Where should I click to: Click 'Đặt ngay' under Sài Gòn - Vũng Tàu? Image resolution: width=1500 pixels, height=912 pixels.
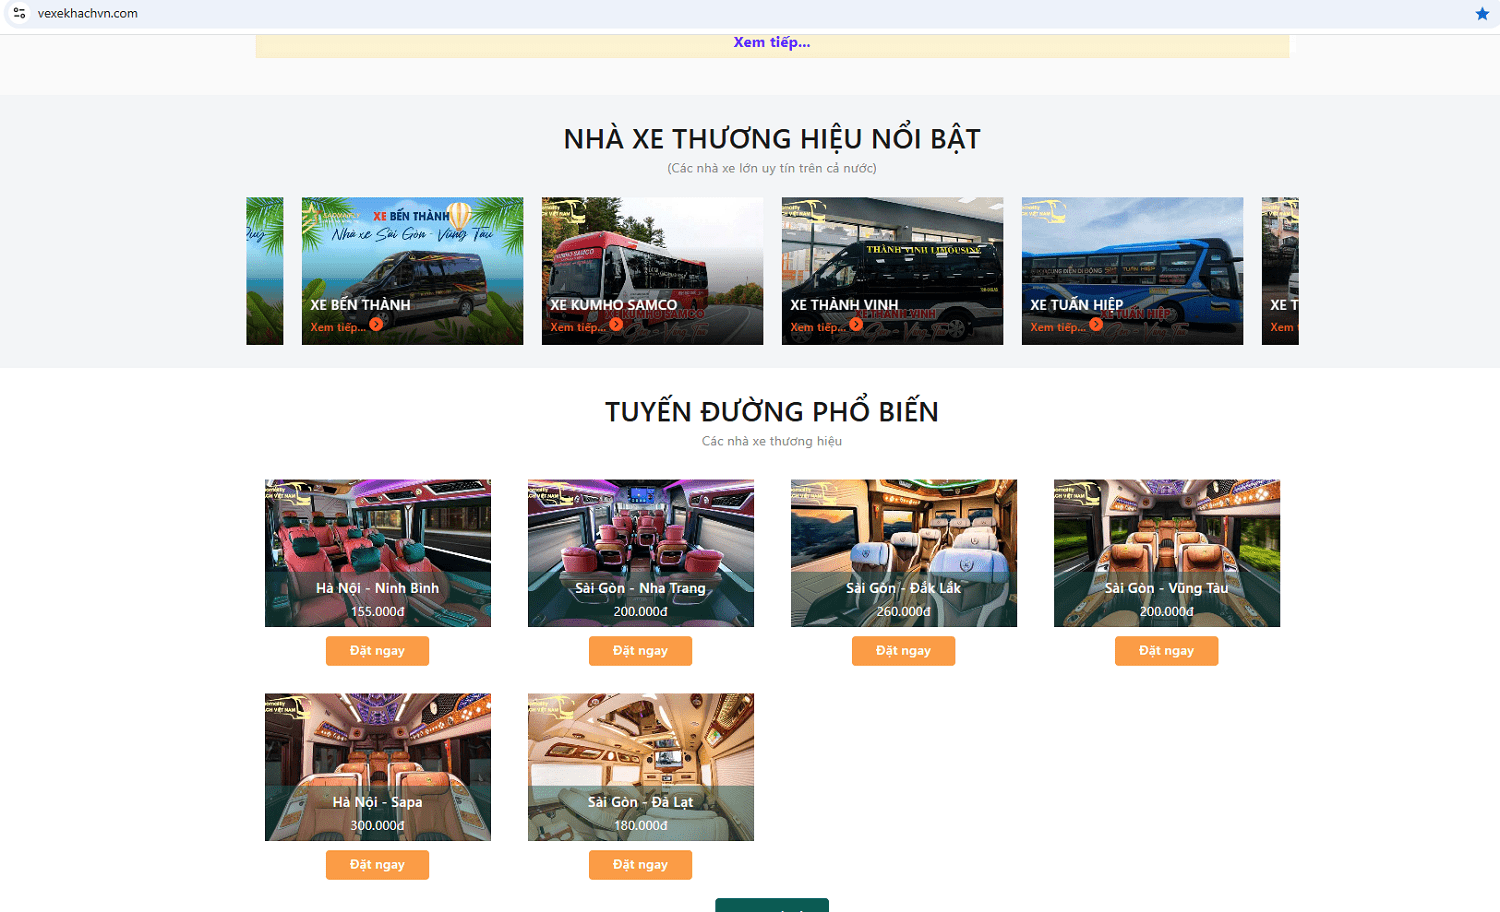[1166, 651]
